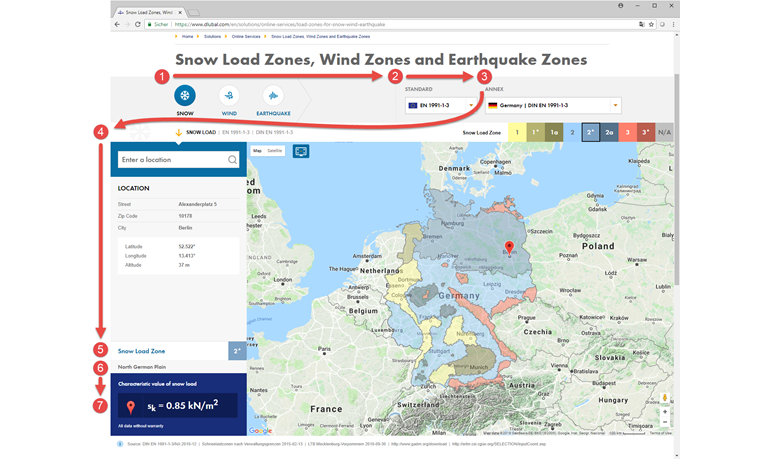The height and width of the screenshot is (459, 760).
Task: Click the SNOW LOAD label text
Action: (201, 132)
